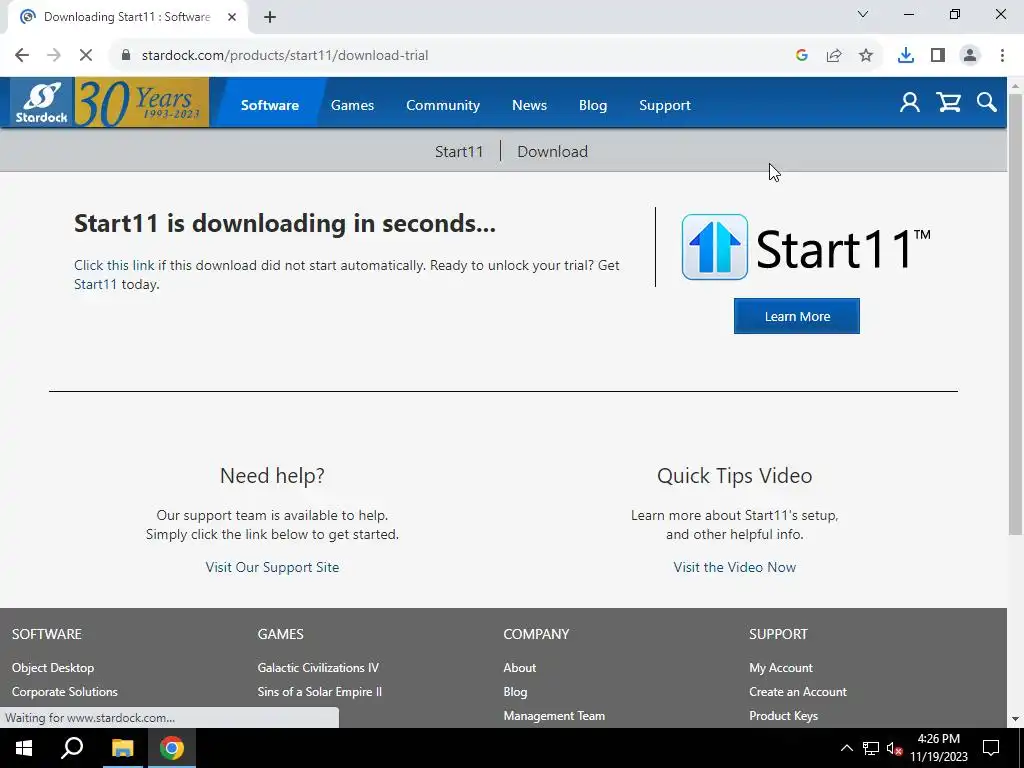The width and height of the screenshot is (1024, 768).
Task: Click the Stardock logo
Action: click(x=42, y=103)
